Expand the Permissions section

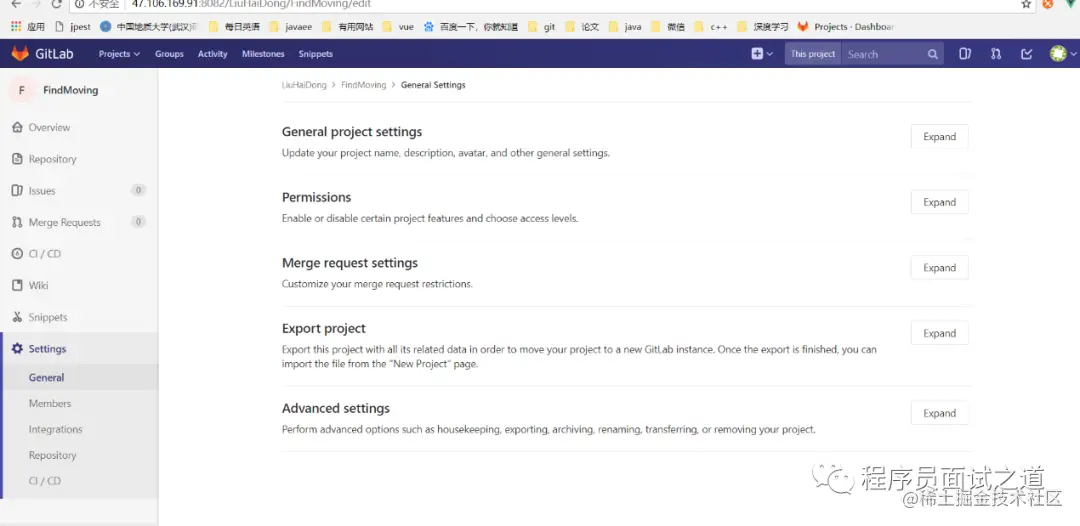click(939, 202)
